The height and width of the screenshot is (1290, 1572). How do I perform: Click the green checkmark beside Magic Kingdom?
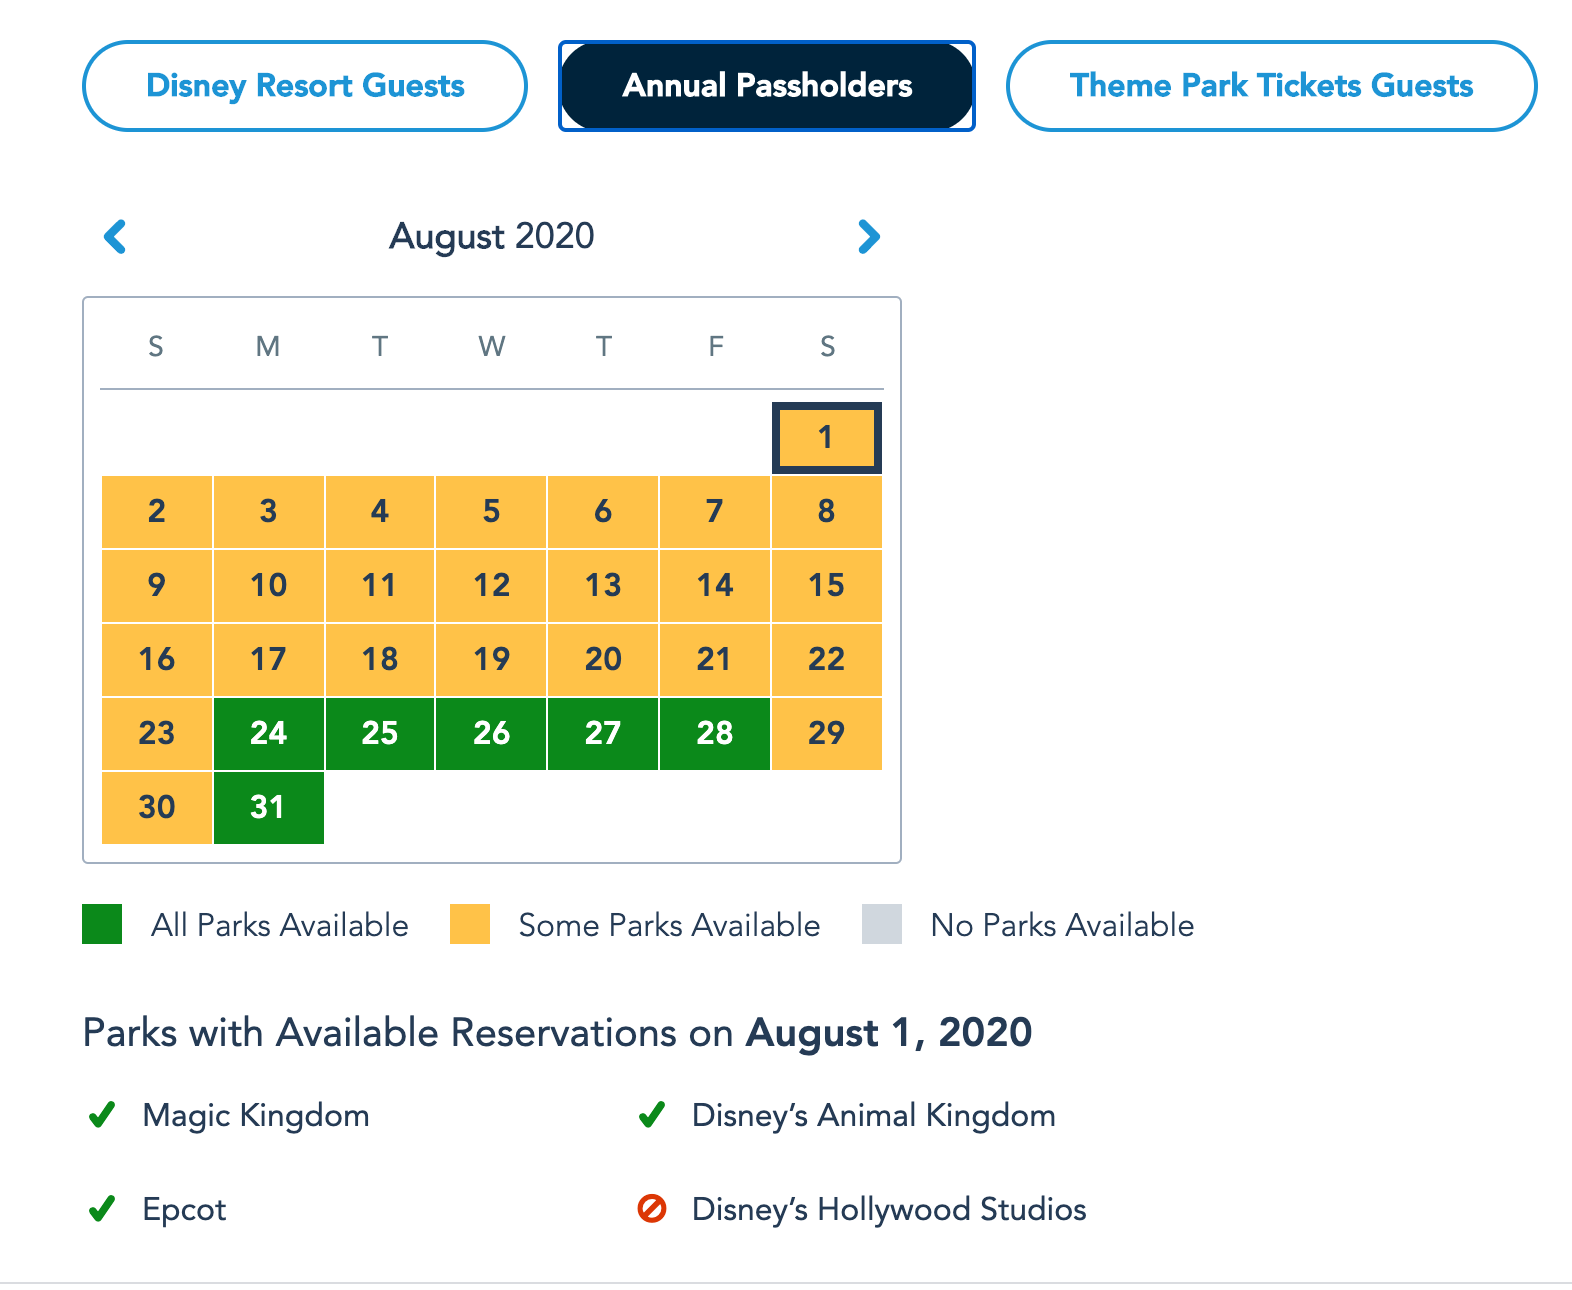tap(102, 1115)
